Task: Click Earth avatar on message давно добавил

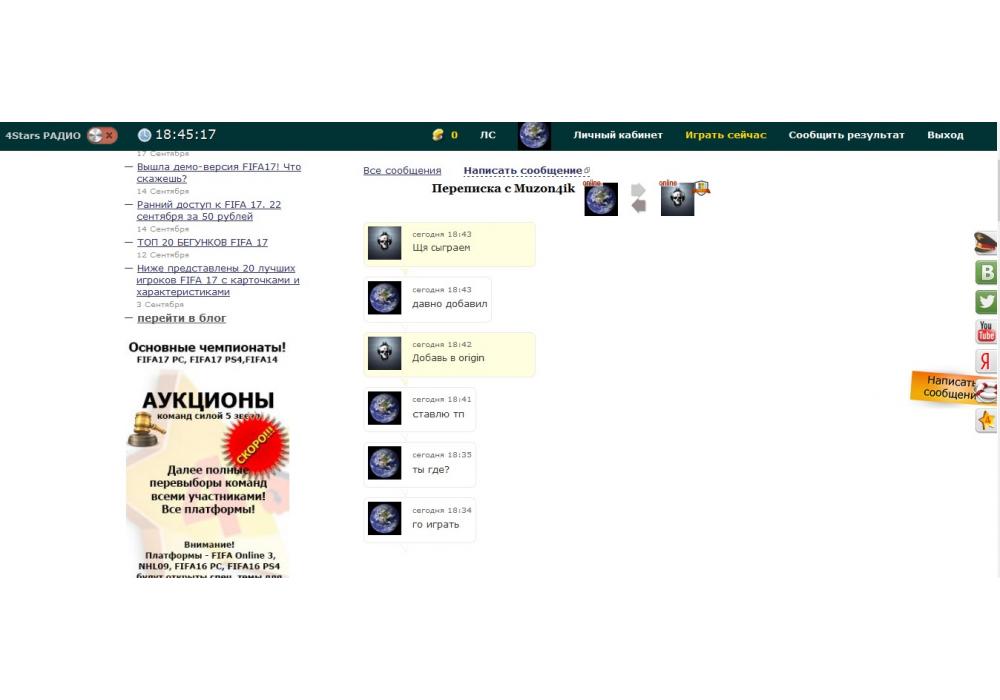Action: 385,298
